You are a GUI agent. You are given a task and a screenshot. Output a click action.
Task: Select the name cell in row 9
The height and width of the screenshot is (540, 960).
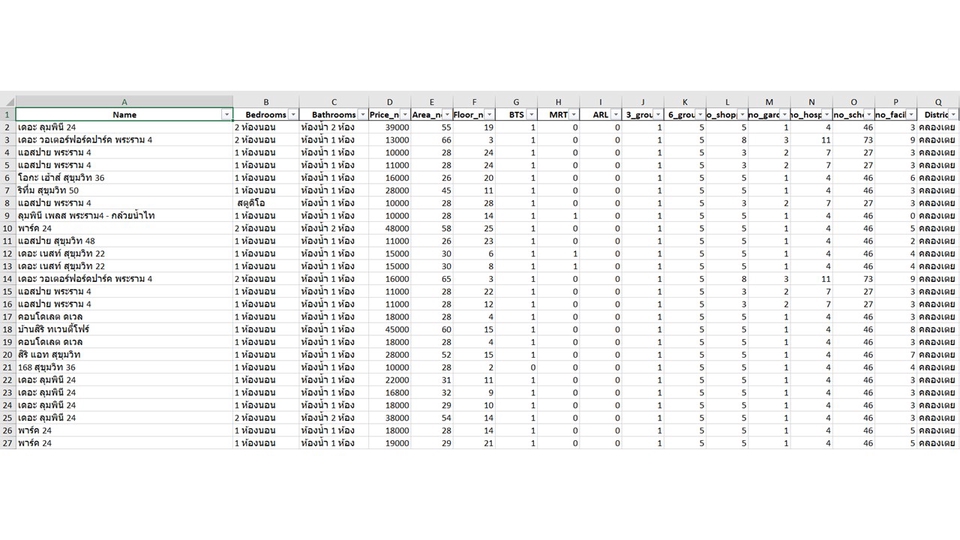124,216
